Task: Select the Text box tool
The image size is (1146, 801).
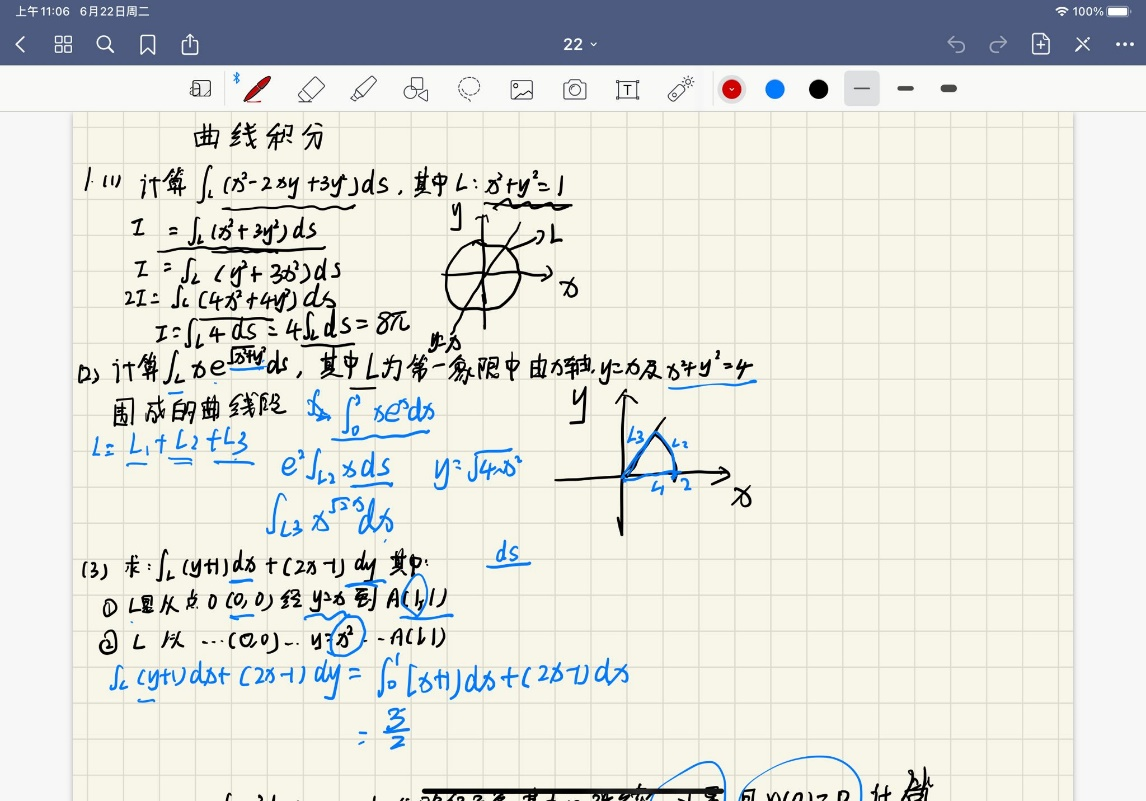Action: point(627,89)
